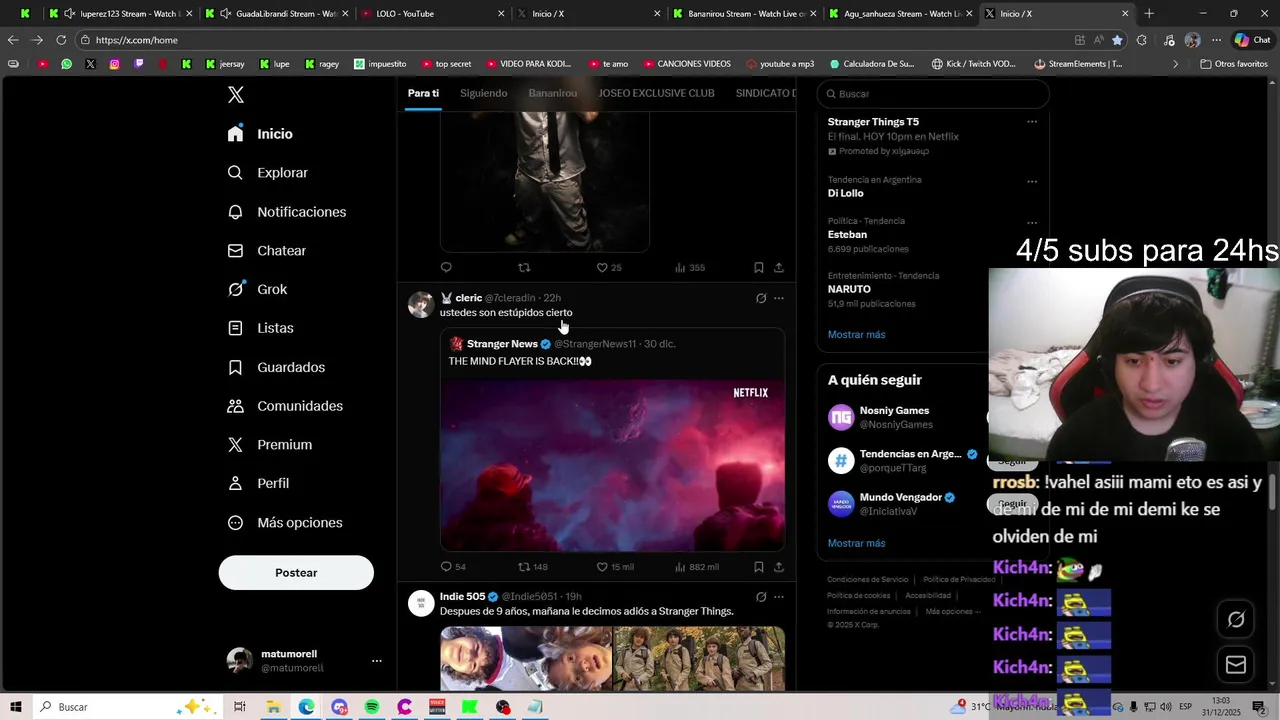
Task: Open the Mind Flayer Netflix image
Action: [612, 465]
